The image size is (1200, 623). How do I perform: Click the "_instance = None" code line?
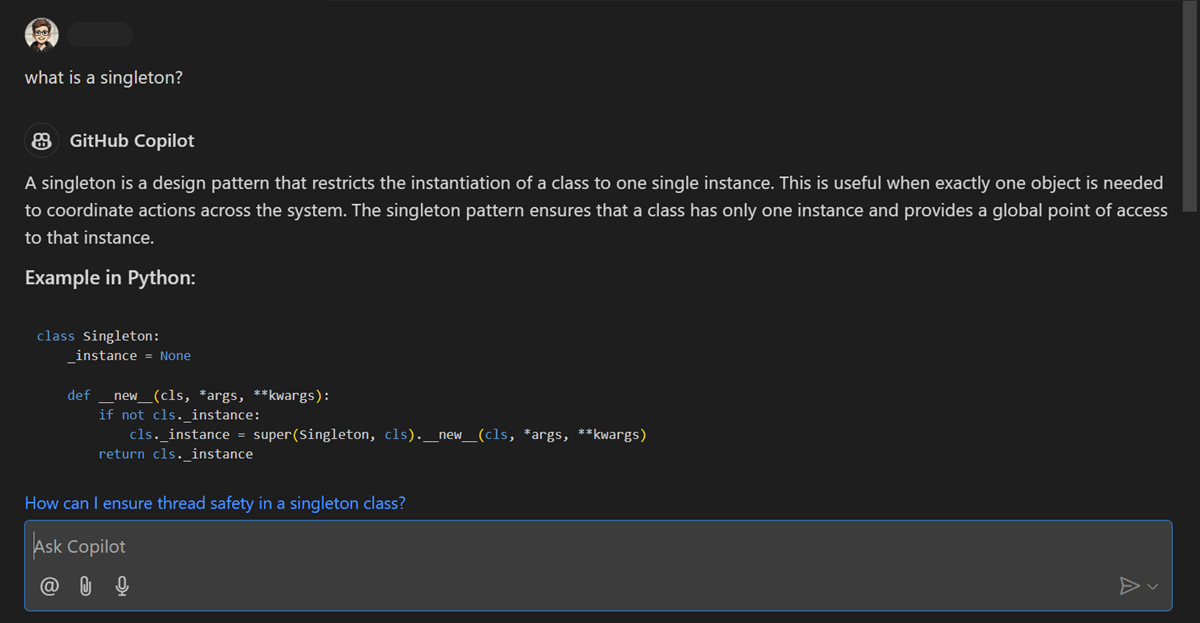129,356
